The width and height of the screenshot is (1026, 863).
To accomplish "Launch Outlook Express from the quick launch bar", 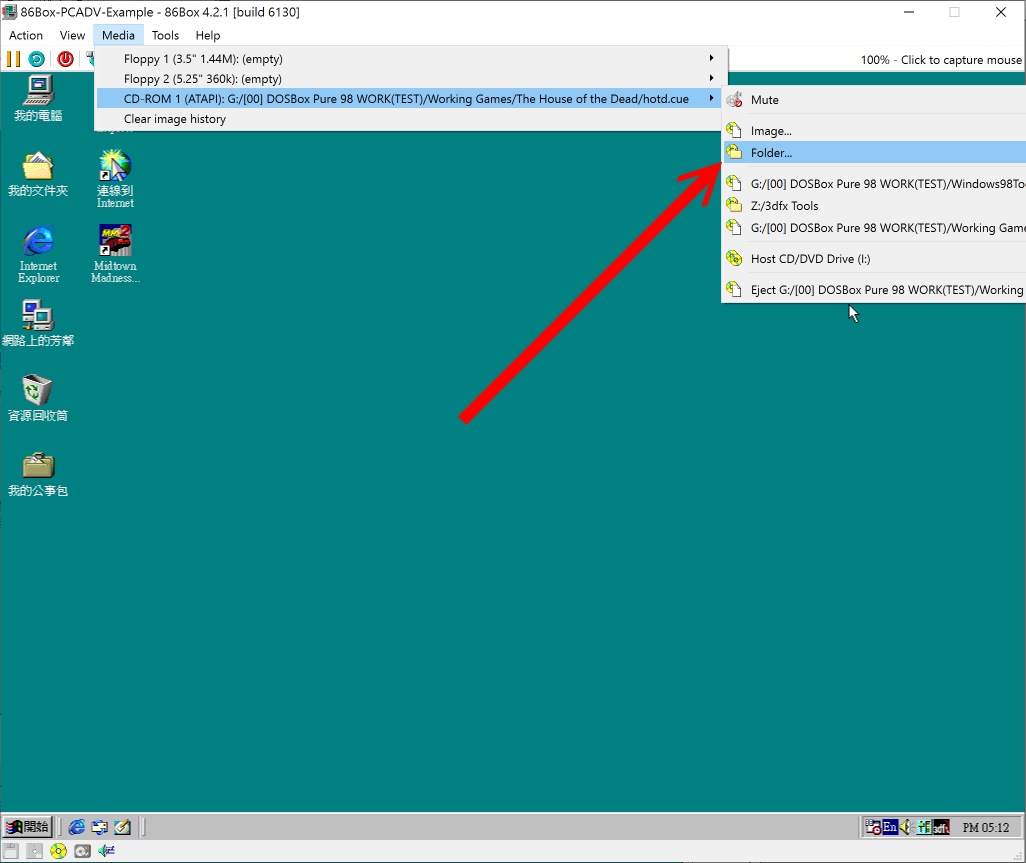I will coord(99,827).
